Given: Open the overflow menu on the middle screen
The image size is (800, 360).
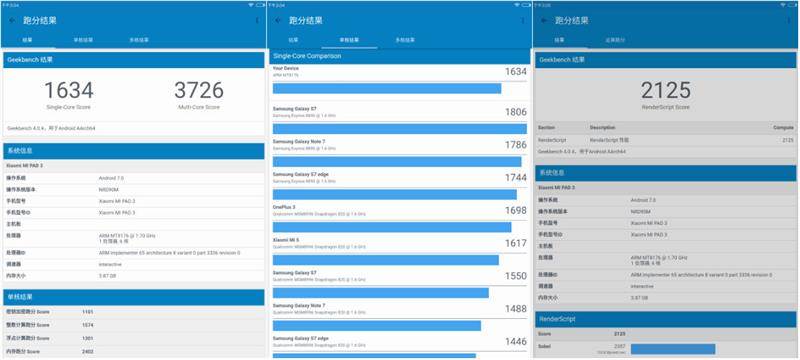Looking at the screenshot, I should [523, 21].
